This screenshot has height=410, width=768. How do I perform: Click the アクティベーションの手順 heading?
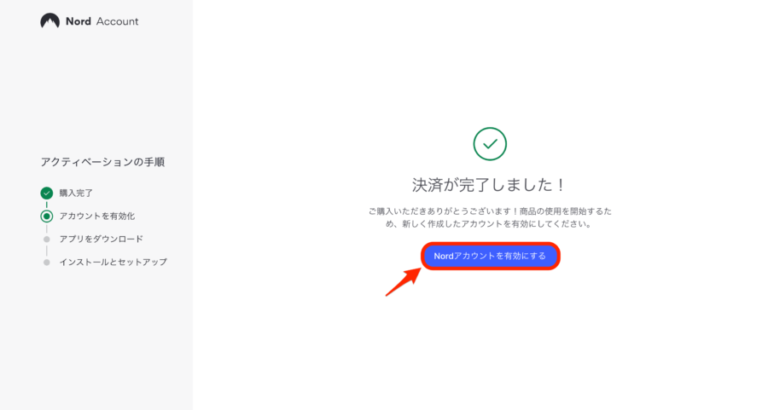click(x=102, y=162)
